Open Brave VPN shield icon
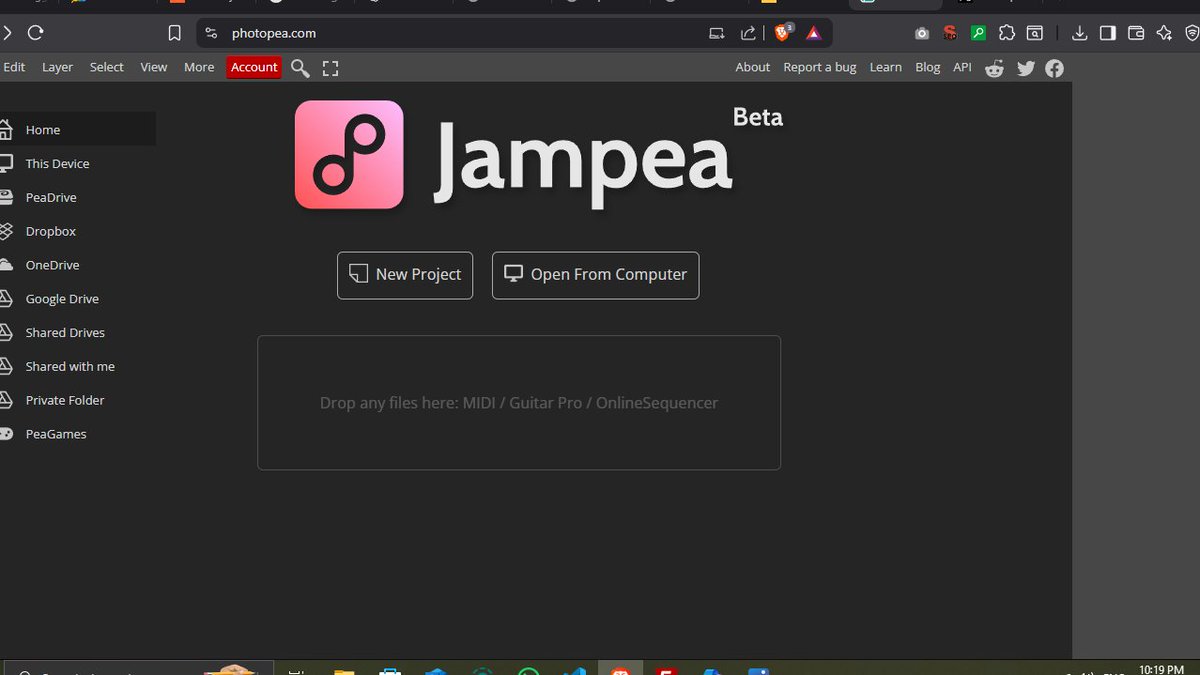Image resolution: width=1200 pixels, height=675 pixels. pyautogui.click(x=1192, y=33)
